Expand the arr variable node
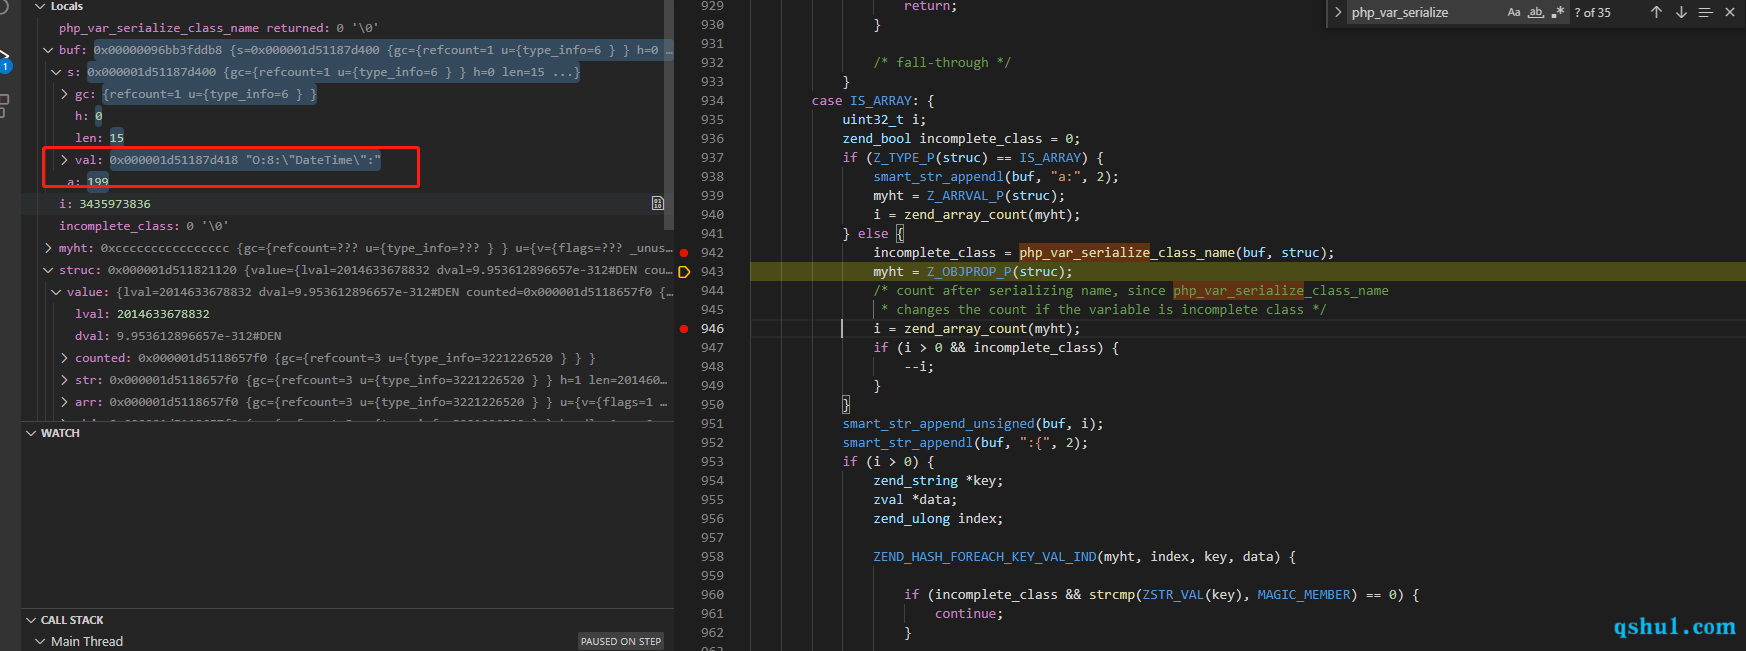The height and width of the screenshot is (651, 1746). [65, 401]
